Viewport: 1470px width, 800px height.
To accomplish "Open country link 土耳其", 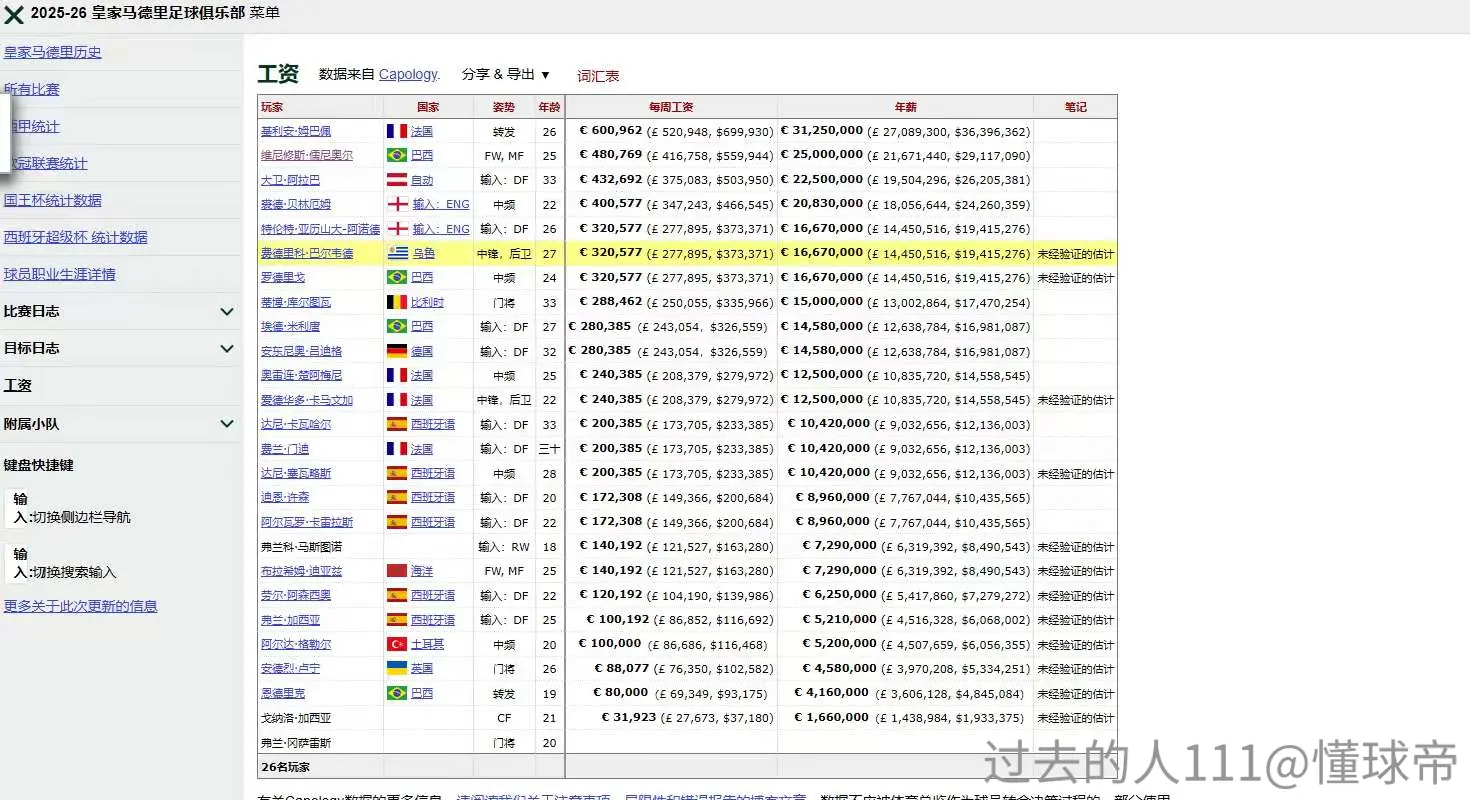I will point(428,644).
